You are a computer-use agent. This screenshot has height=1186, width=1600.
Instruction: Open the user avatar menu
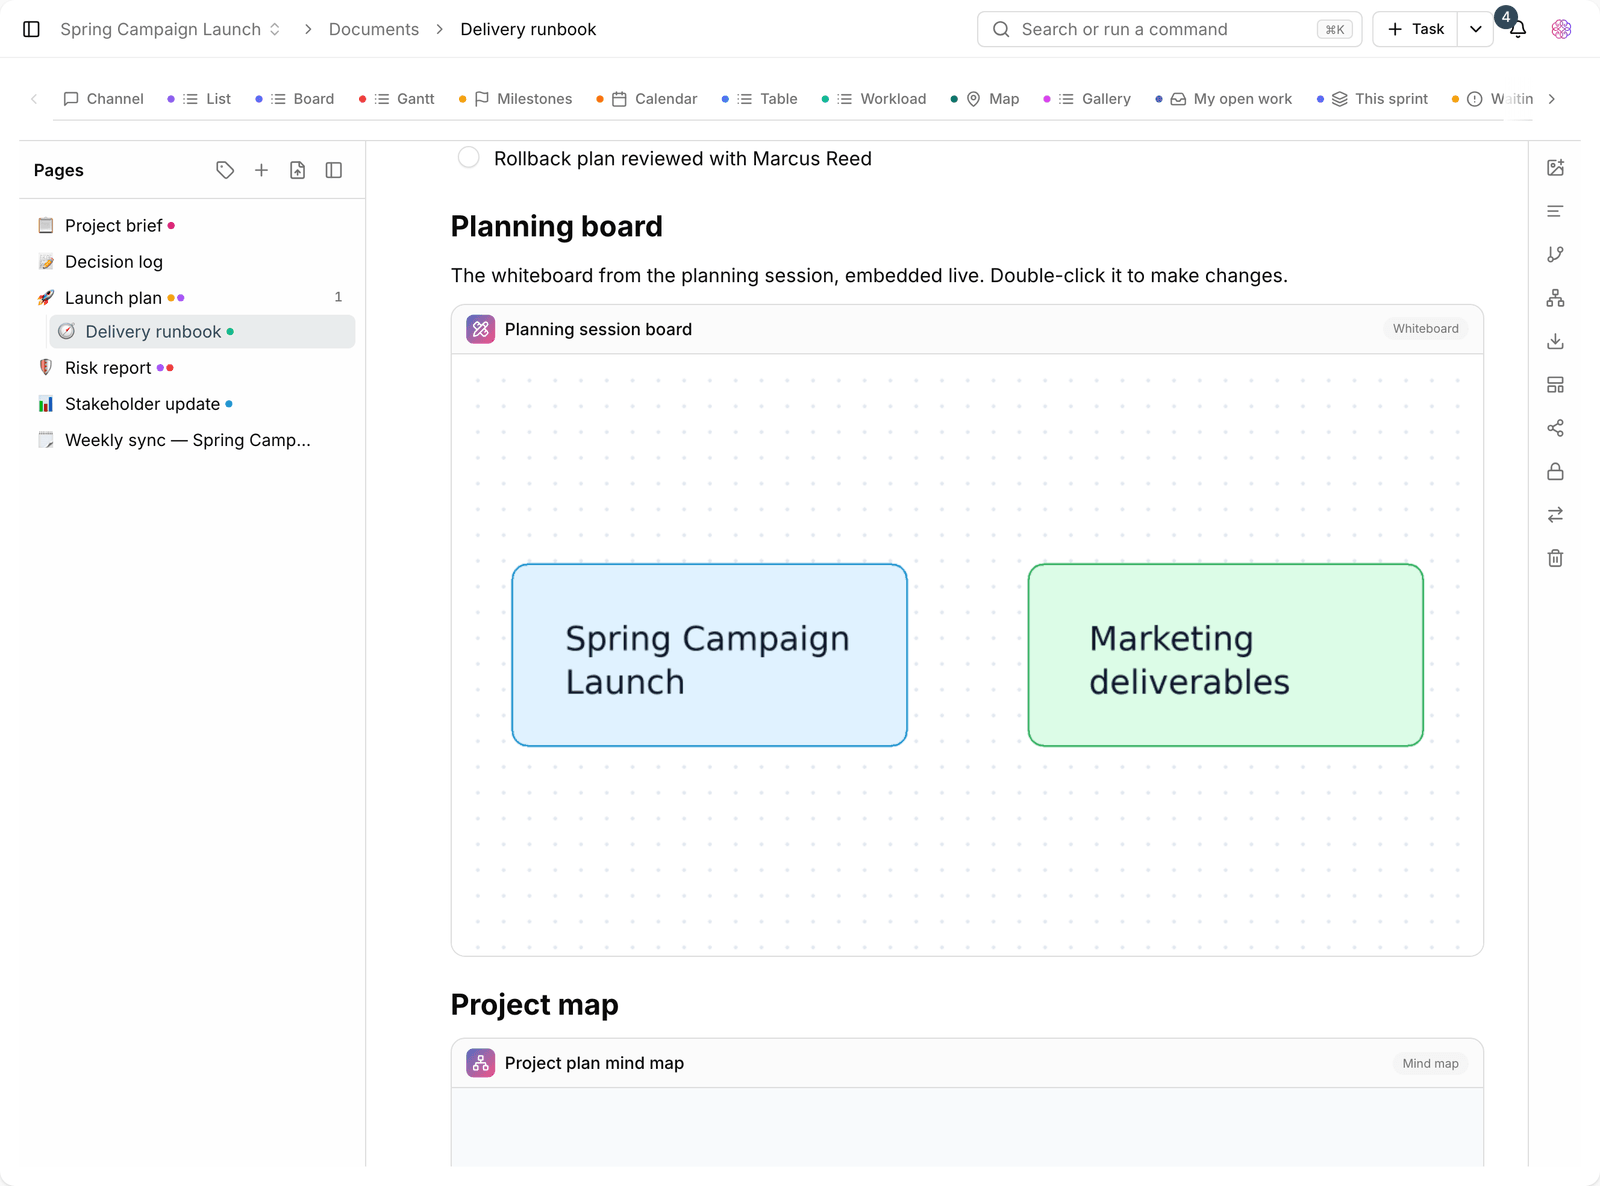click(1561, 29)
